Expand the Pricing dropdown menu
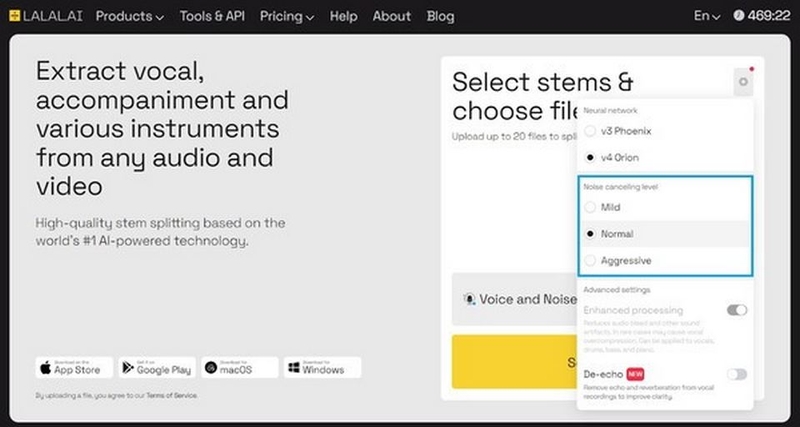This screenshot has height=427, width=800. click(287, 16)
